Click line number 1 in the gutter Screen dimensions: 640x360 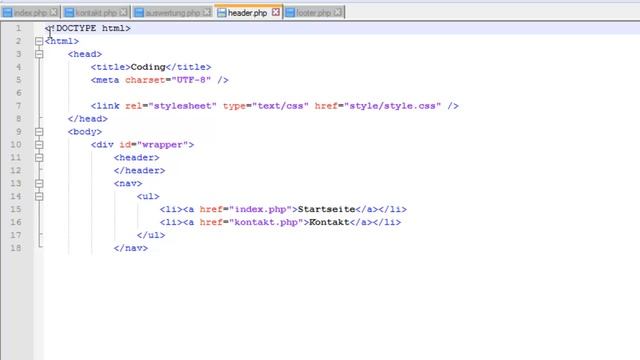[18, 28]
